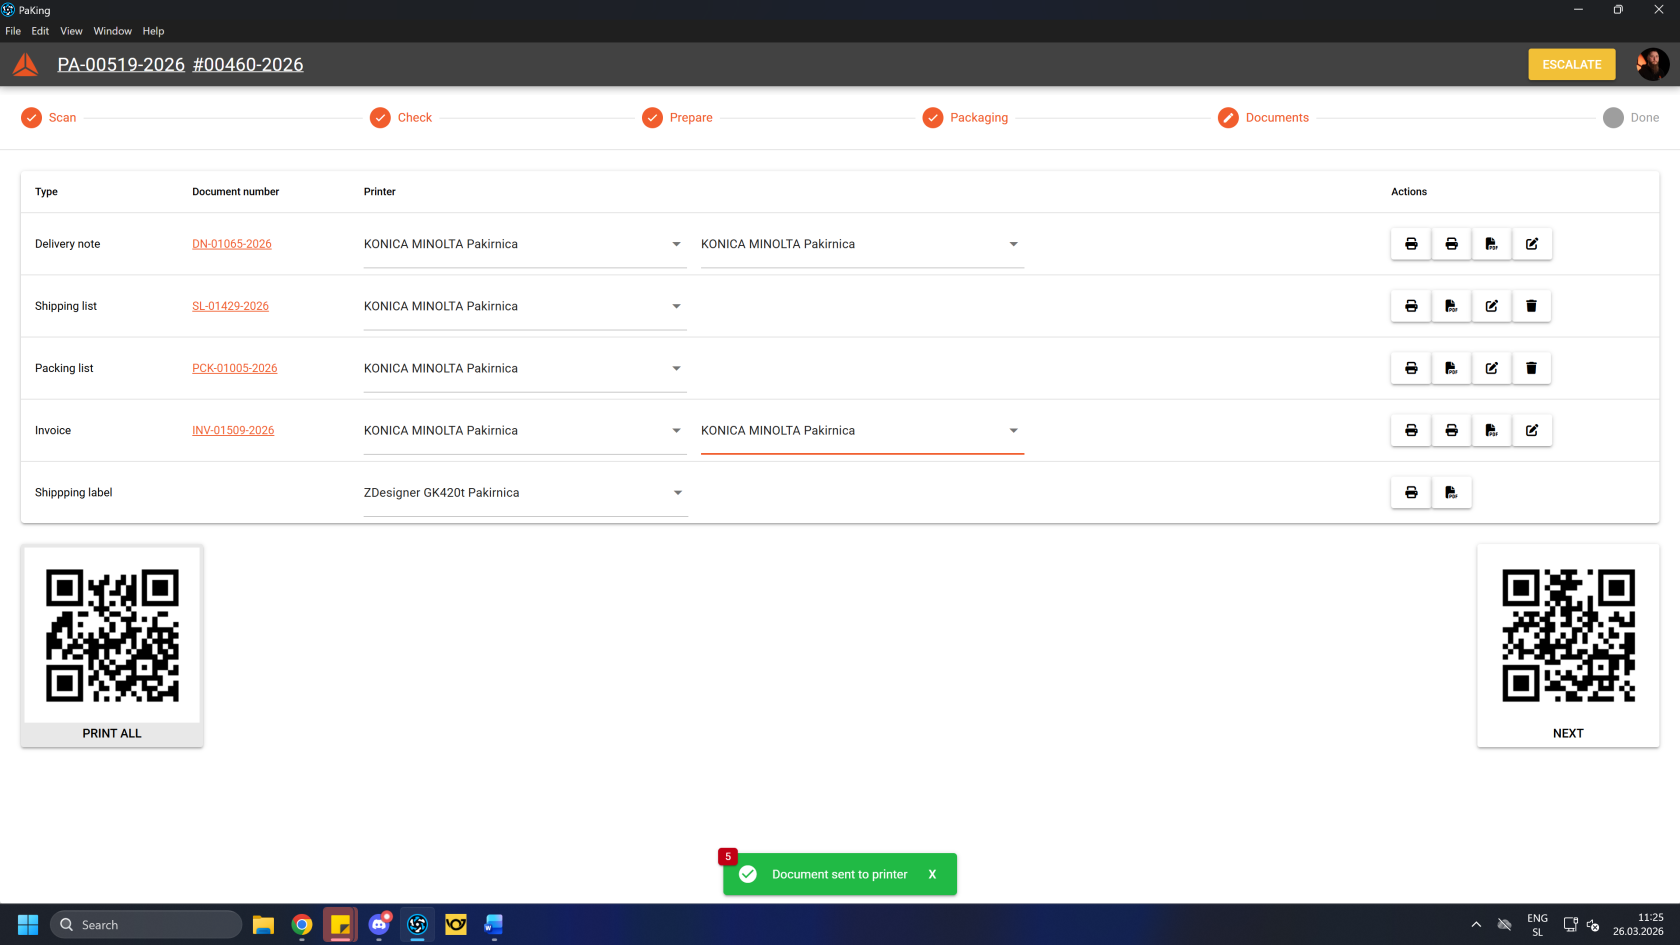Launch Google Chrome from taskbar
1680x945 pixels.
(x=302, y=925)
